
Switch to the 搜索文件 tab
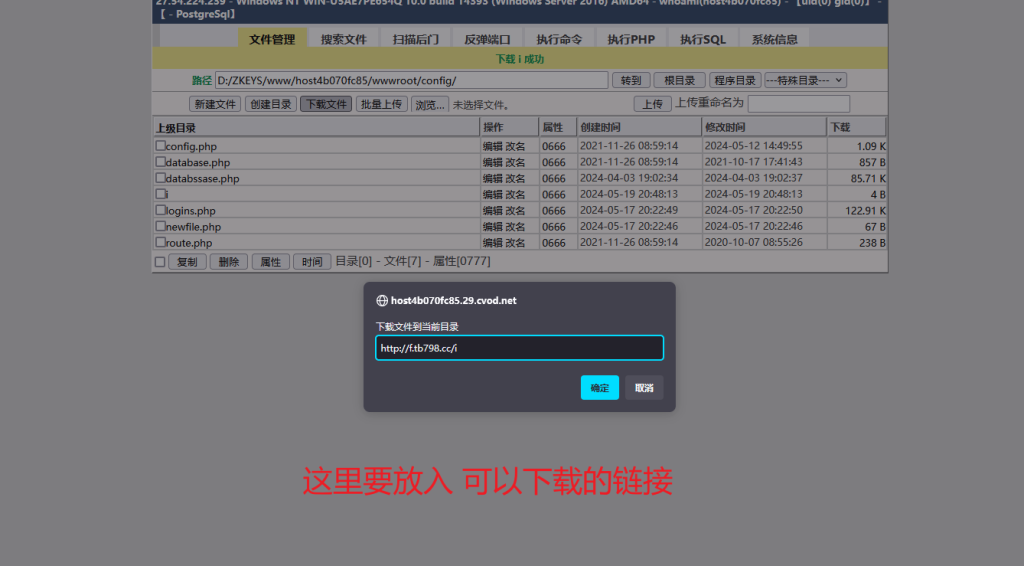(x=343, y=39)
